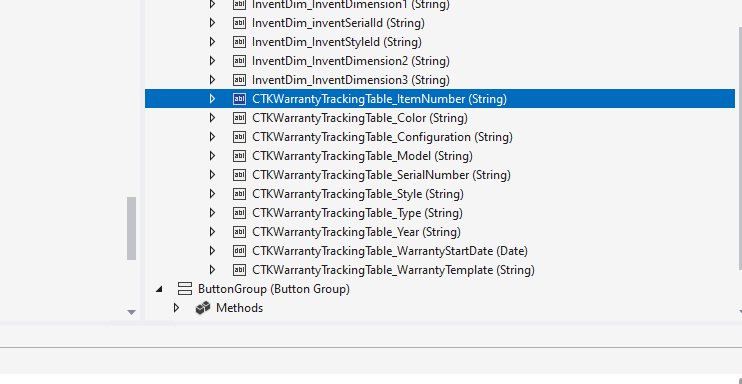Expand InventDim_inventSerialId node
Viewport: 742px width, 384px height.
tap(212, 23)
